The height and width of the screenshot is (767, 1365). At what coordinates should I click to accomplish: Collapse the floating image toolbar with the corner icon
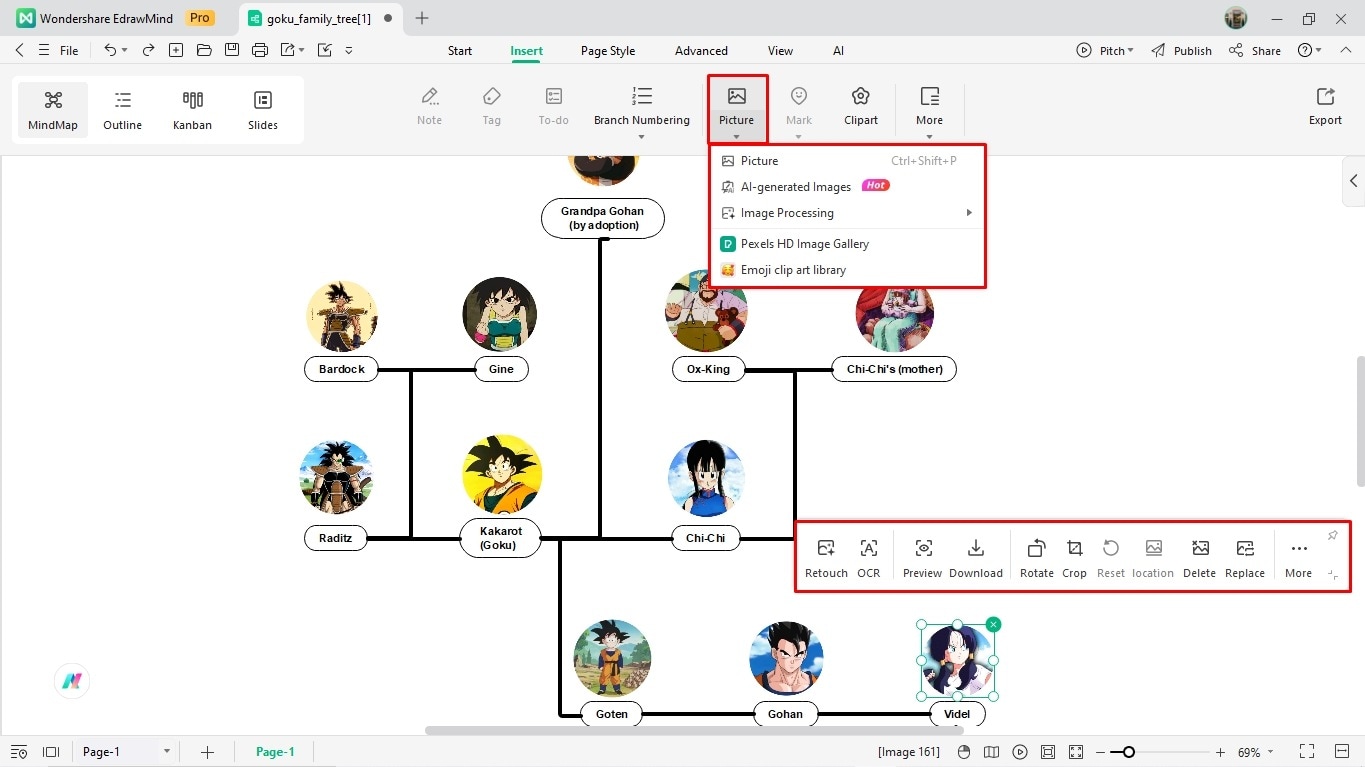(1333, 575)
